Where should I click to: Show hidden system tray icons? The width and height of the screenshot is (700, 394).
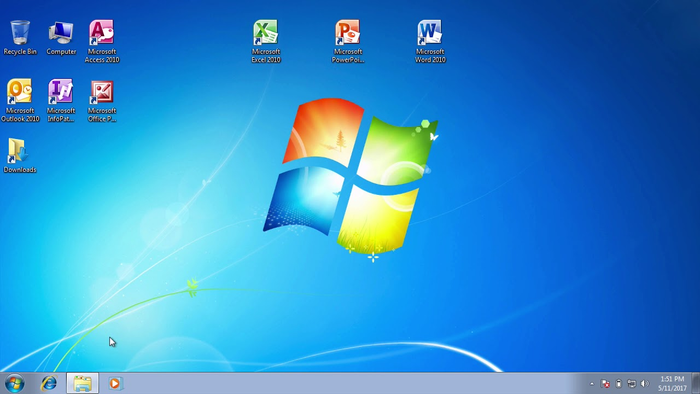tap(592, 384)
